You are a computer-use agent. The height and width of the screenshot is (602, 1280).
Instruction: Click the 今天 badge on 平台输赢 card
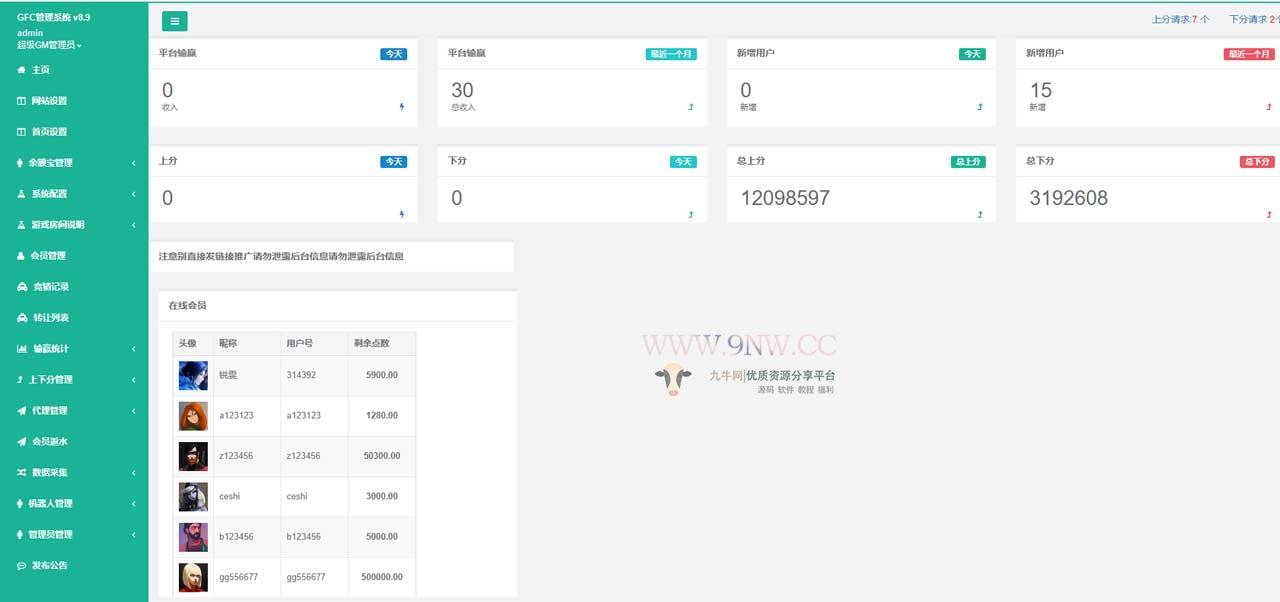393,54
